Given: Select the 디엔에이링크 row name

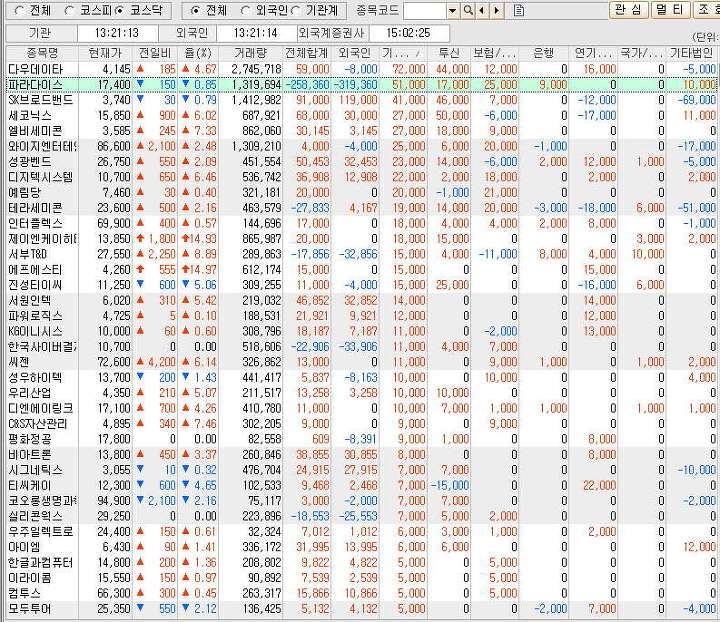Looking at the screenshot, I should click(x=40, y=409).
